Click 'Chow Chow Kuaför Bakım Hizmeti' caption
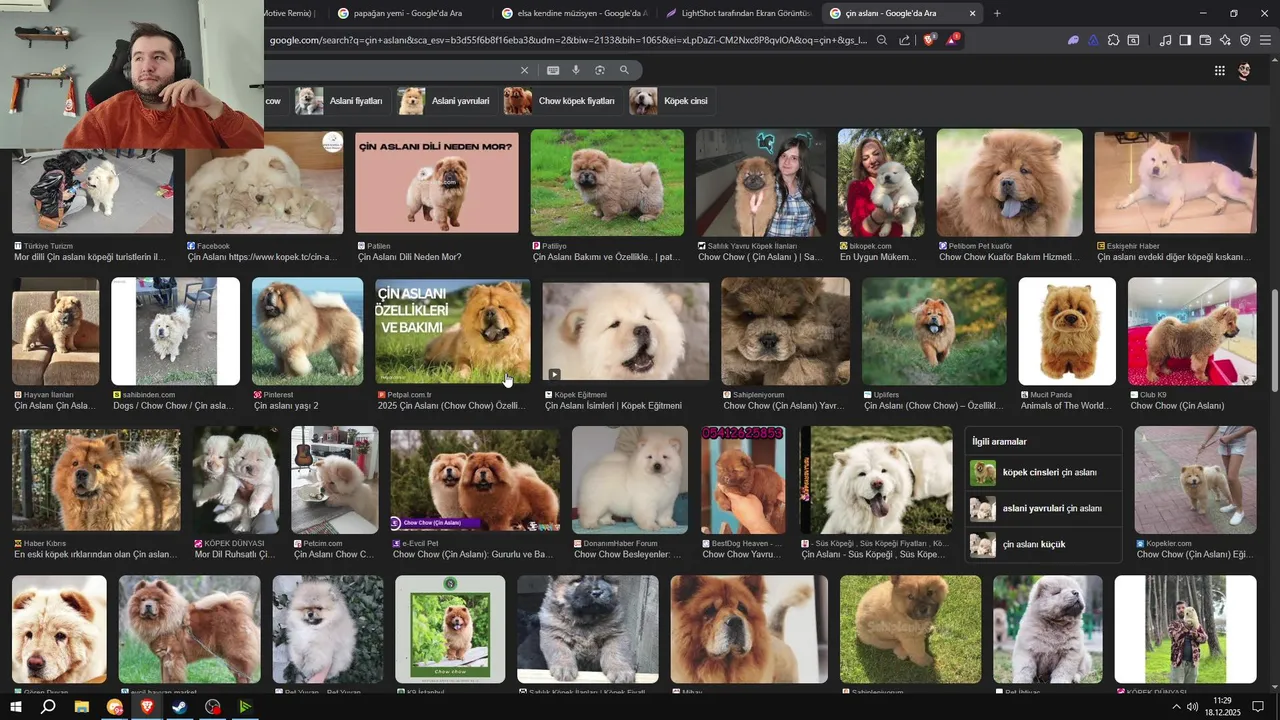 pos(1009,257)
